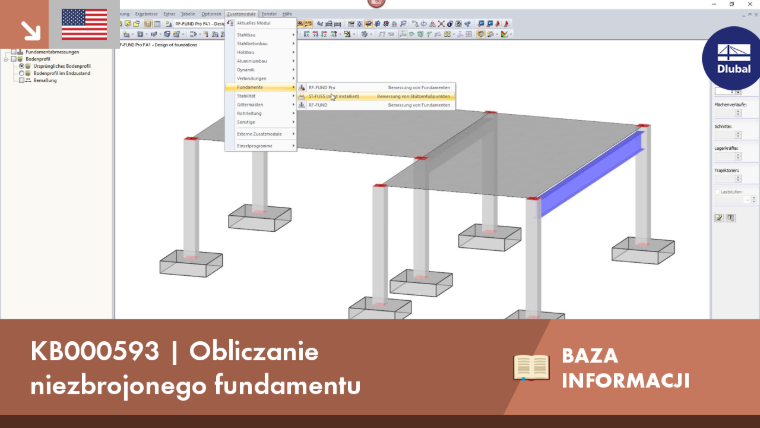Click the open book Baza Informacji icon

pyautogui.click(x=531, y=367)
